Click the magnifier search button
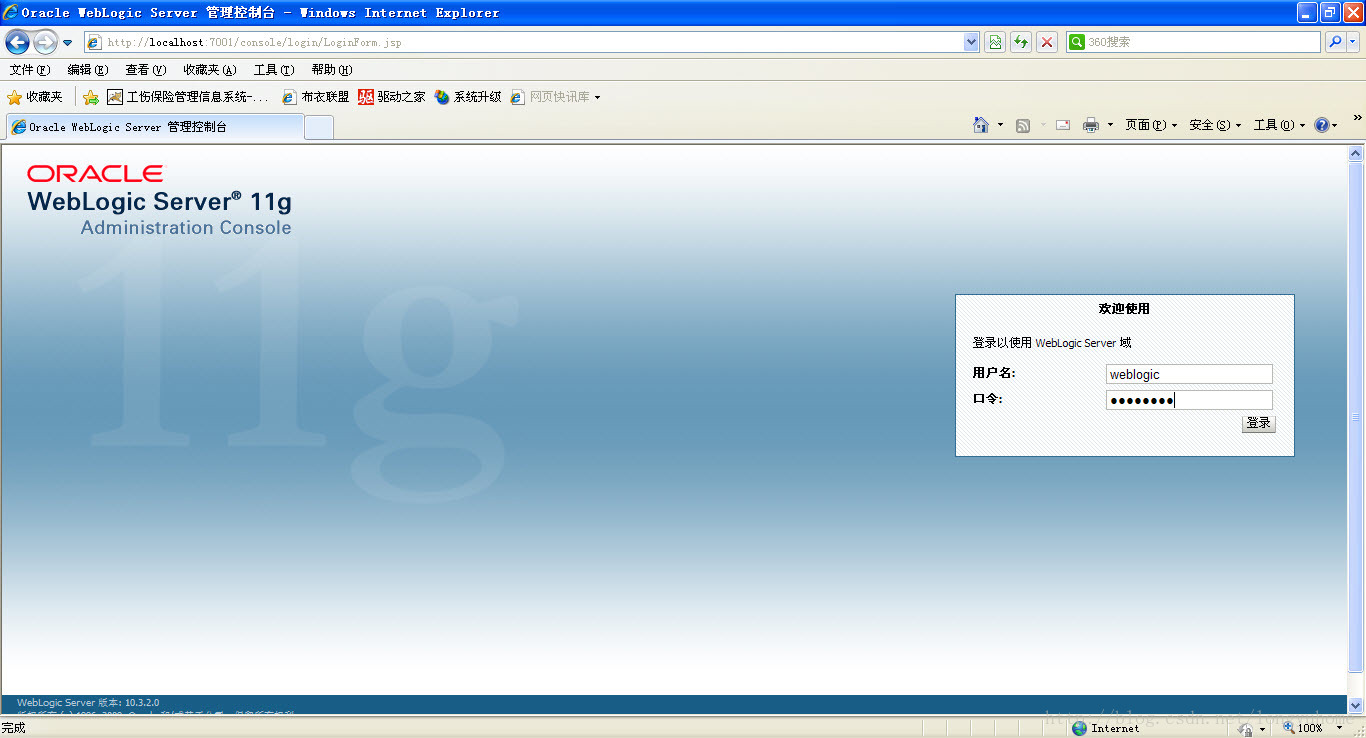 [1334, 42]
